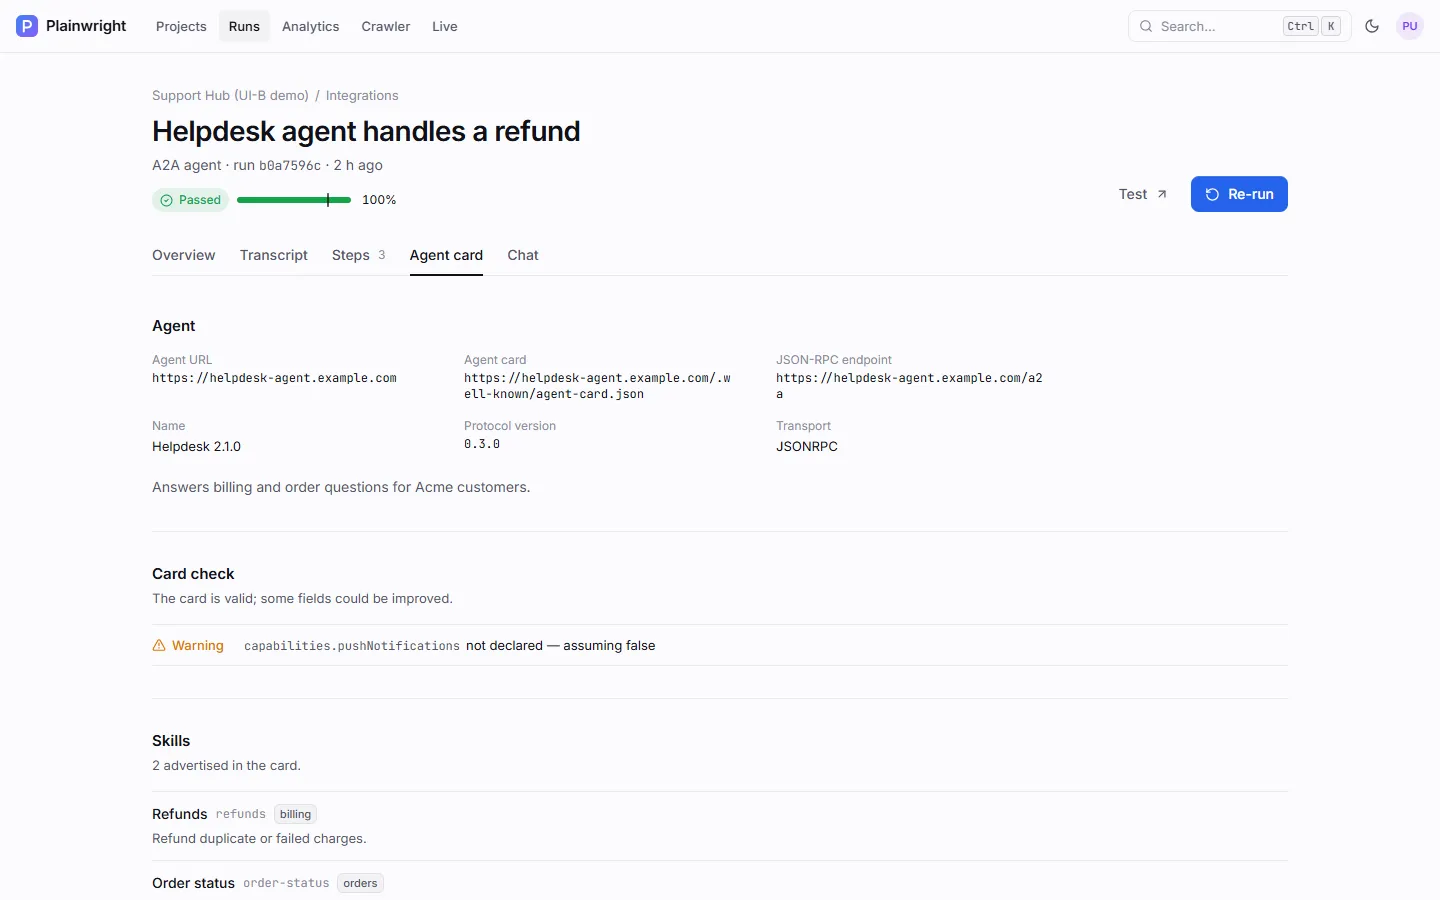Click the Passed status badge
This screenshot has width=1440, height=900.
click(x=190, y=200)
